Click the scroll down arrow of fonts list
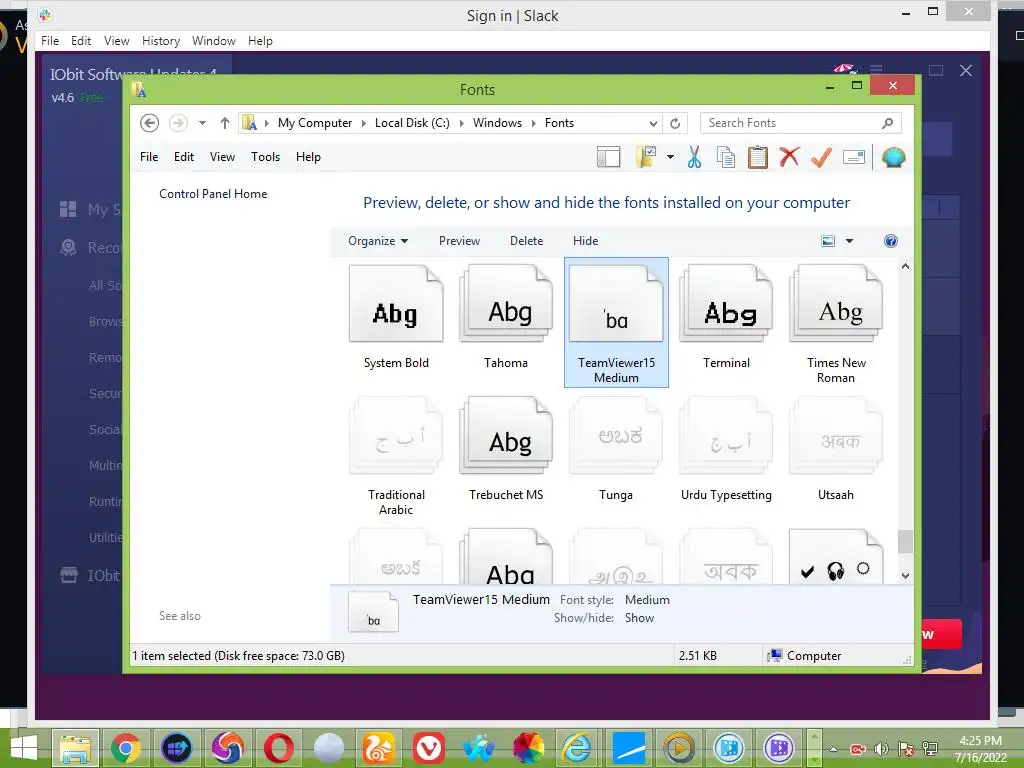The image size is (1024, 768). (x=905, y=575)
